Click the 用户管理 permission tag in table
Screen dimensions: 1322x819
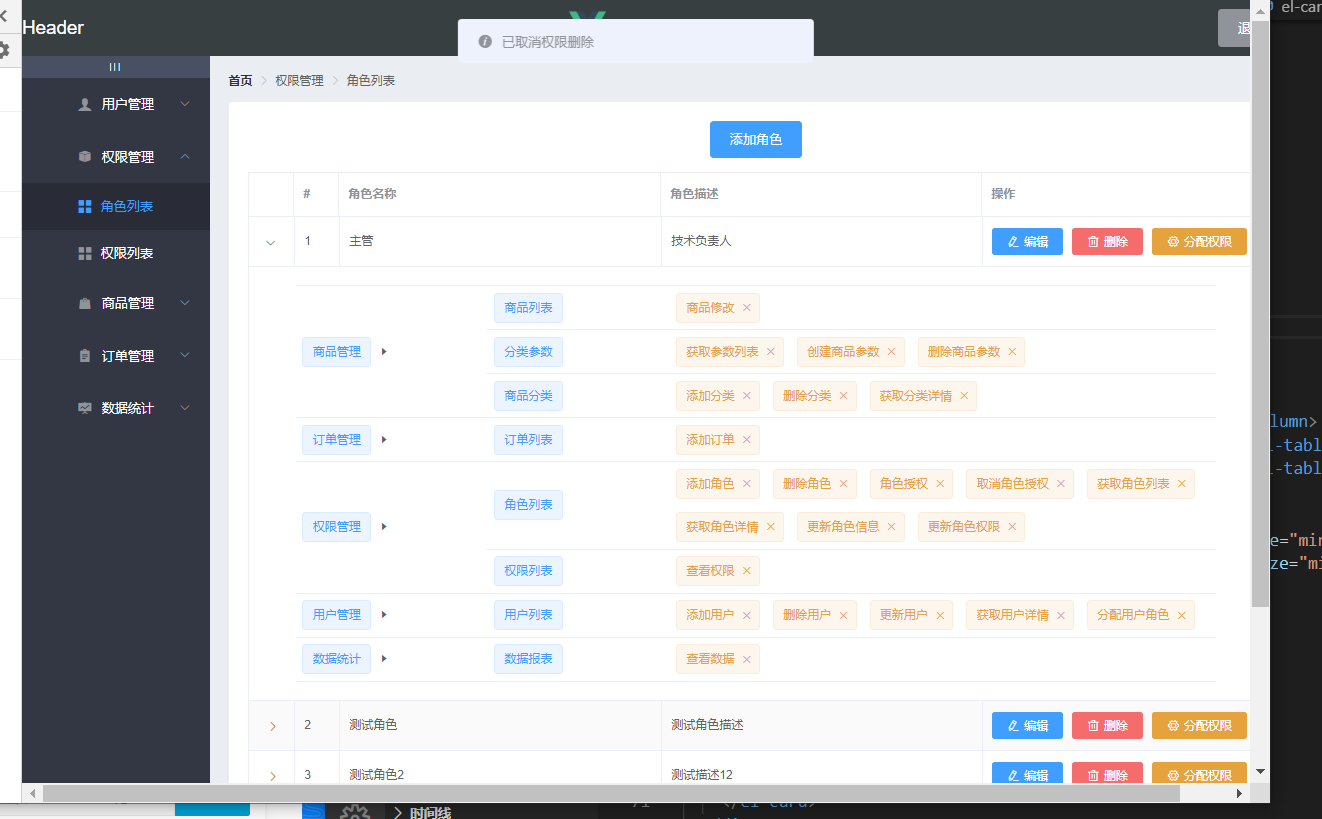point(336,615)
